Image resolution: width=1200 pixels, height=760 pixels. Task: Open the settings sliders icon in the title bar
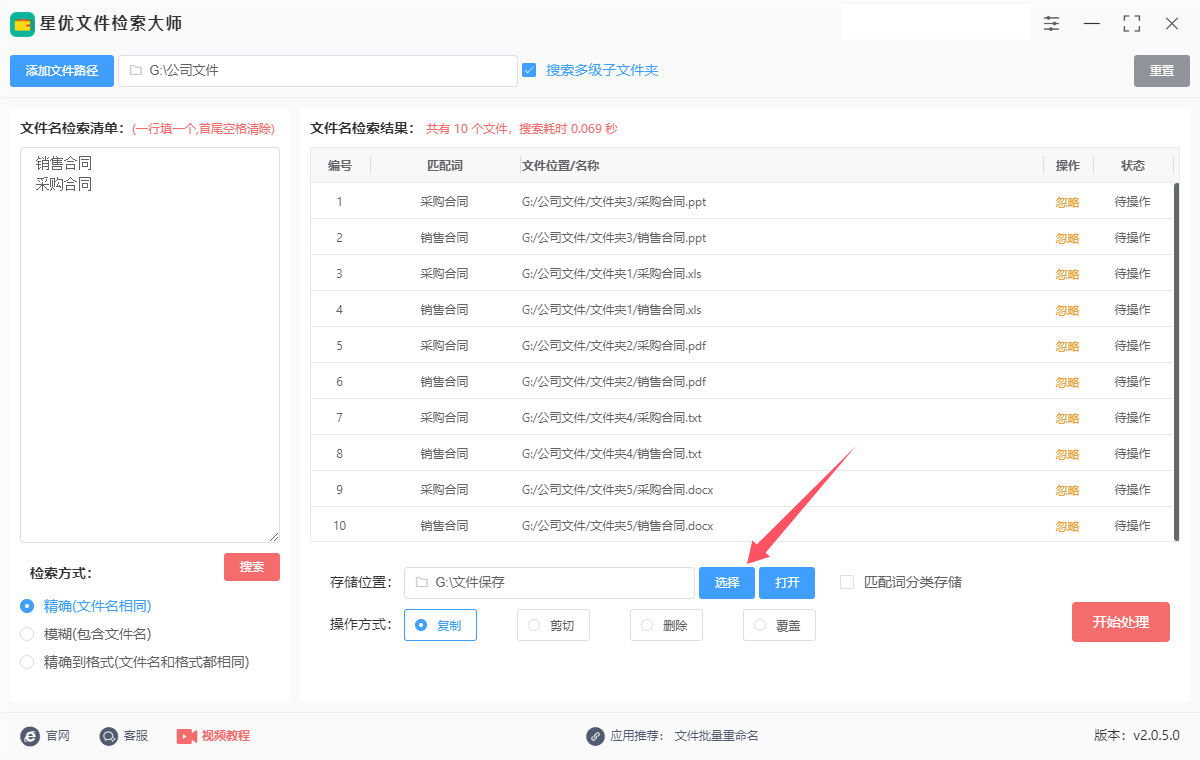(1051, 23)
